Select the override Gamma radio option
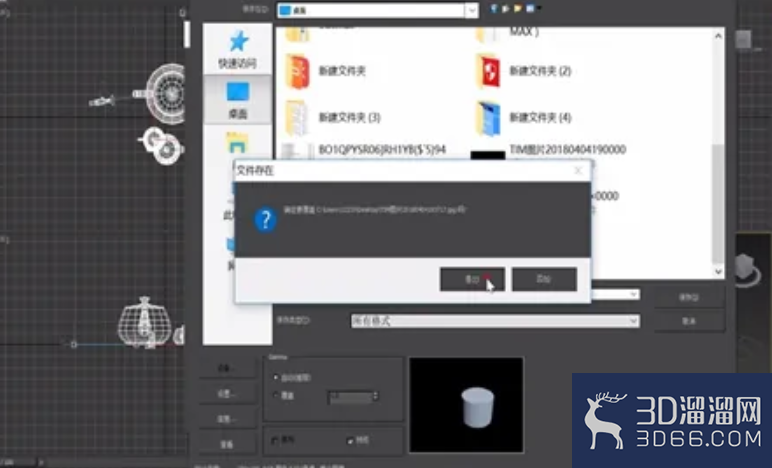Image resolution: width=772 pixels, height=468 pixels. pos(276,395)
